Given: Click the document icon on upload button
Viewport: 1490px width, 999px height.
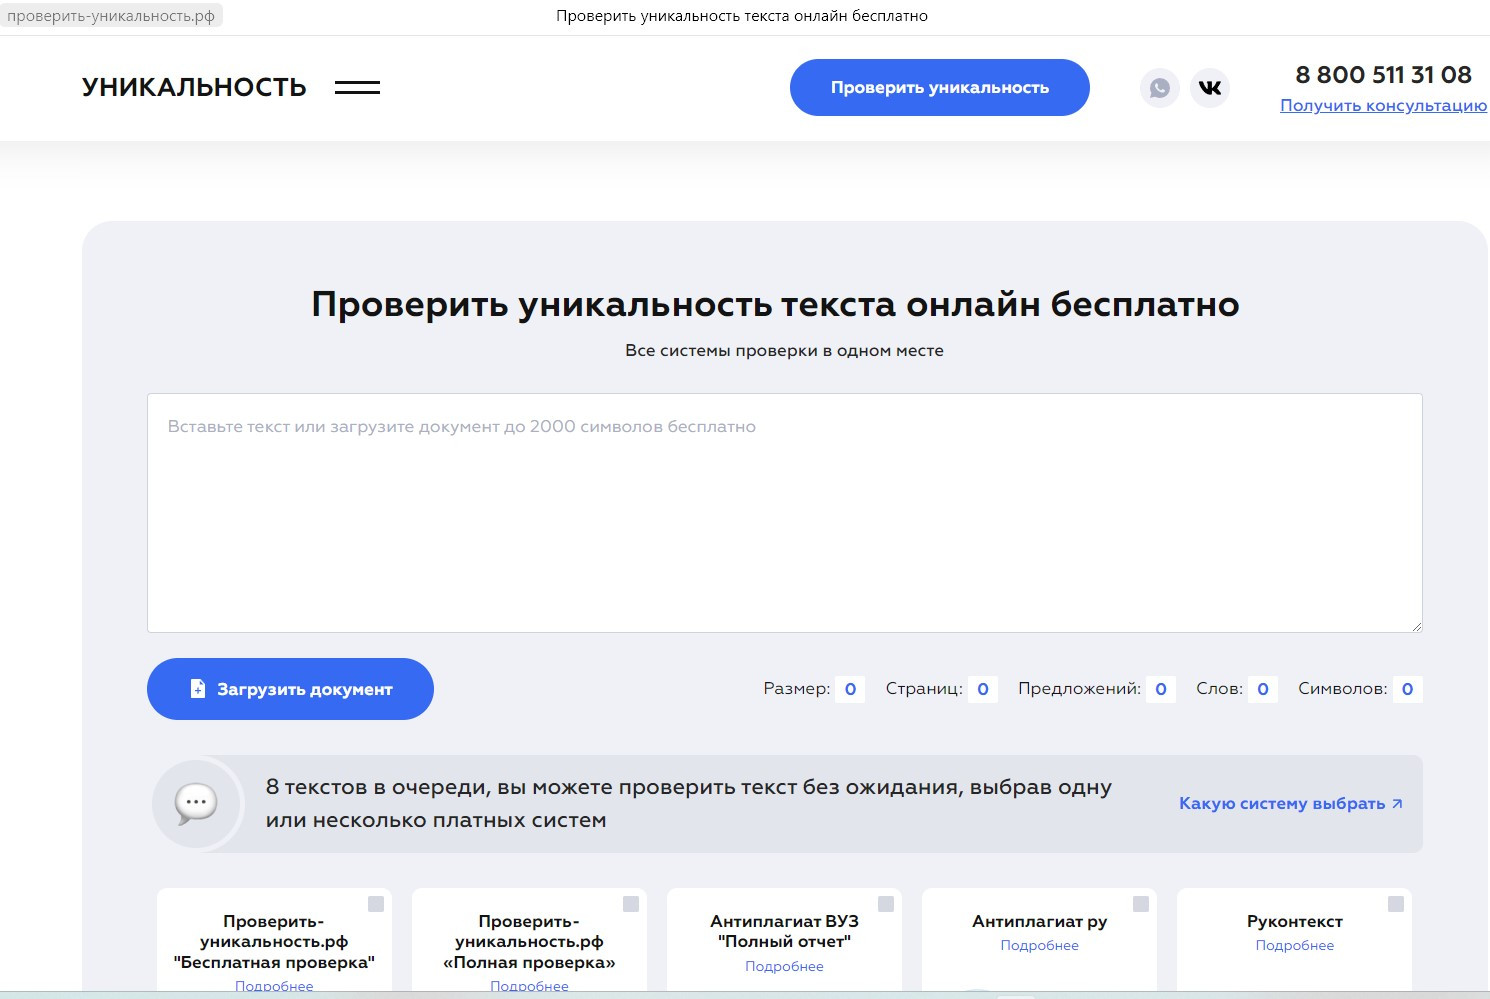Looking at the screenshot, I should 198,688.
